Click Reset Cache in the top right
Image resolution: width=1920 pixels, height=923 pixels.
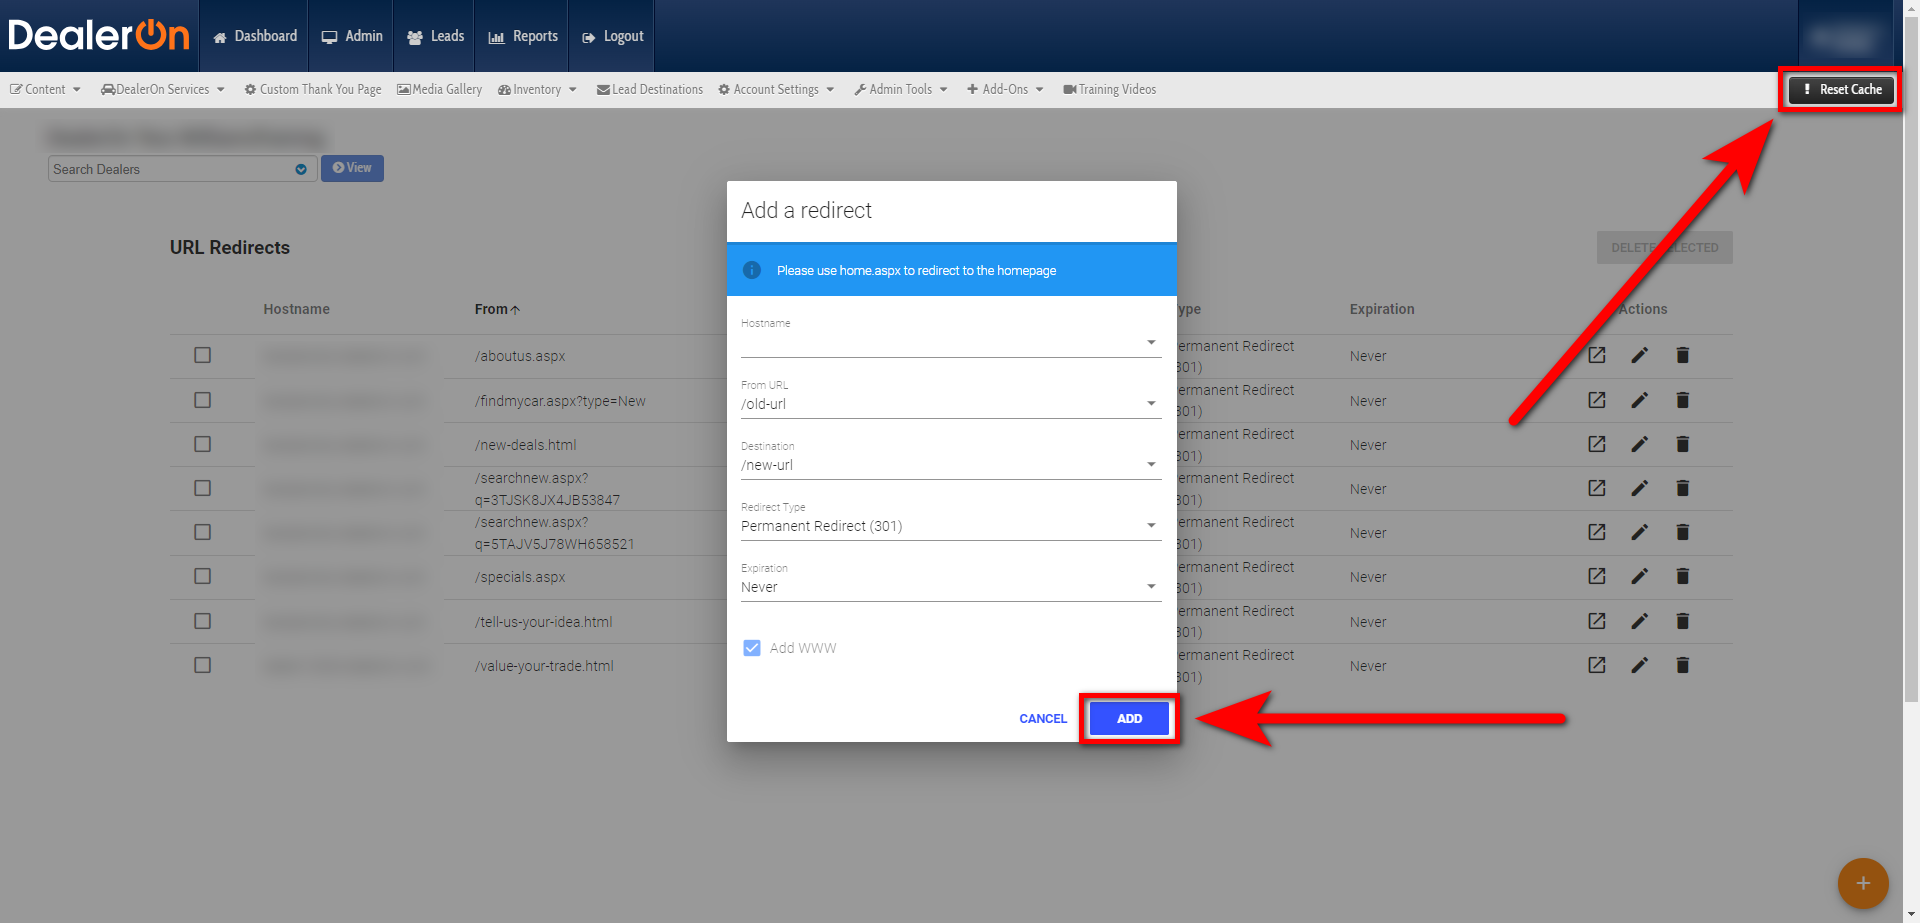click(x=1840, y=89)
